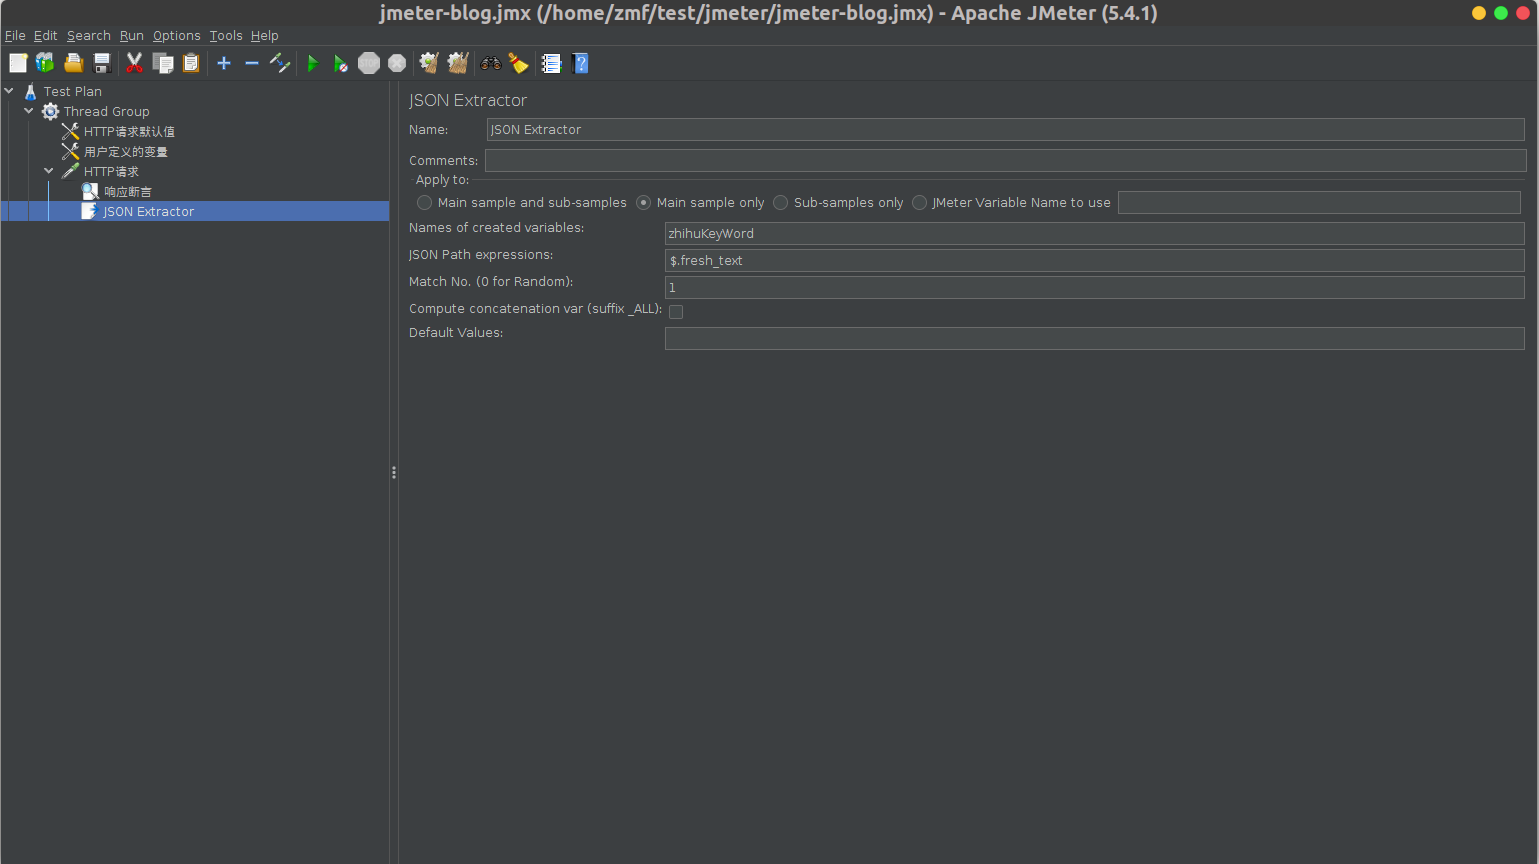1539x864 pixels.
Task: Collapse the HTTP请求 tree node
Action: [49, 171]
